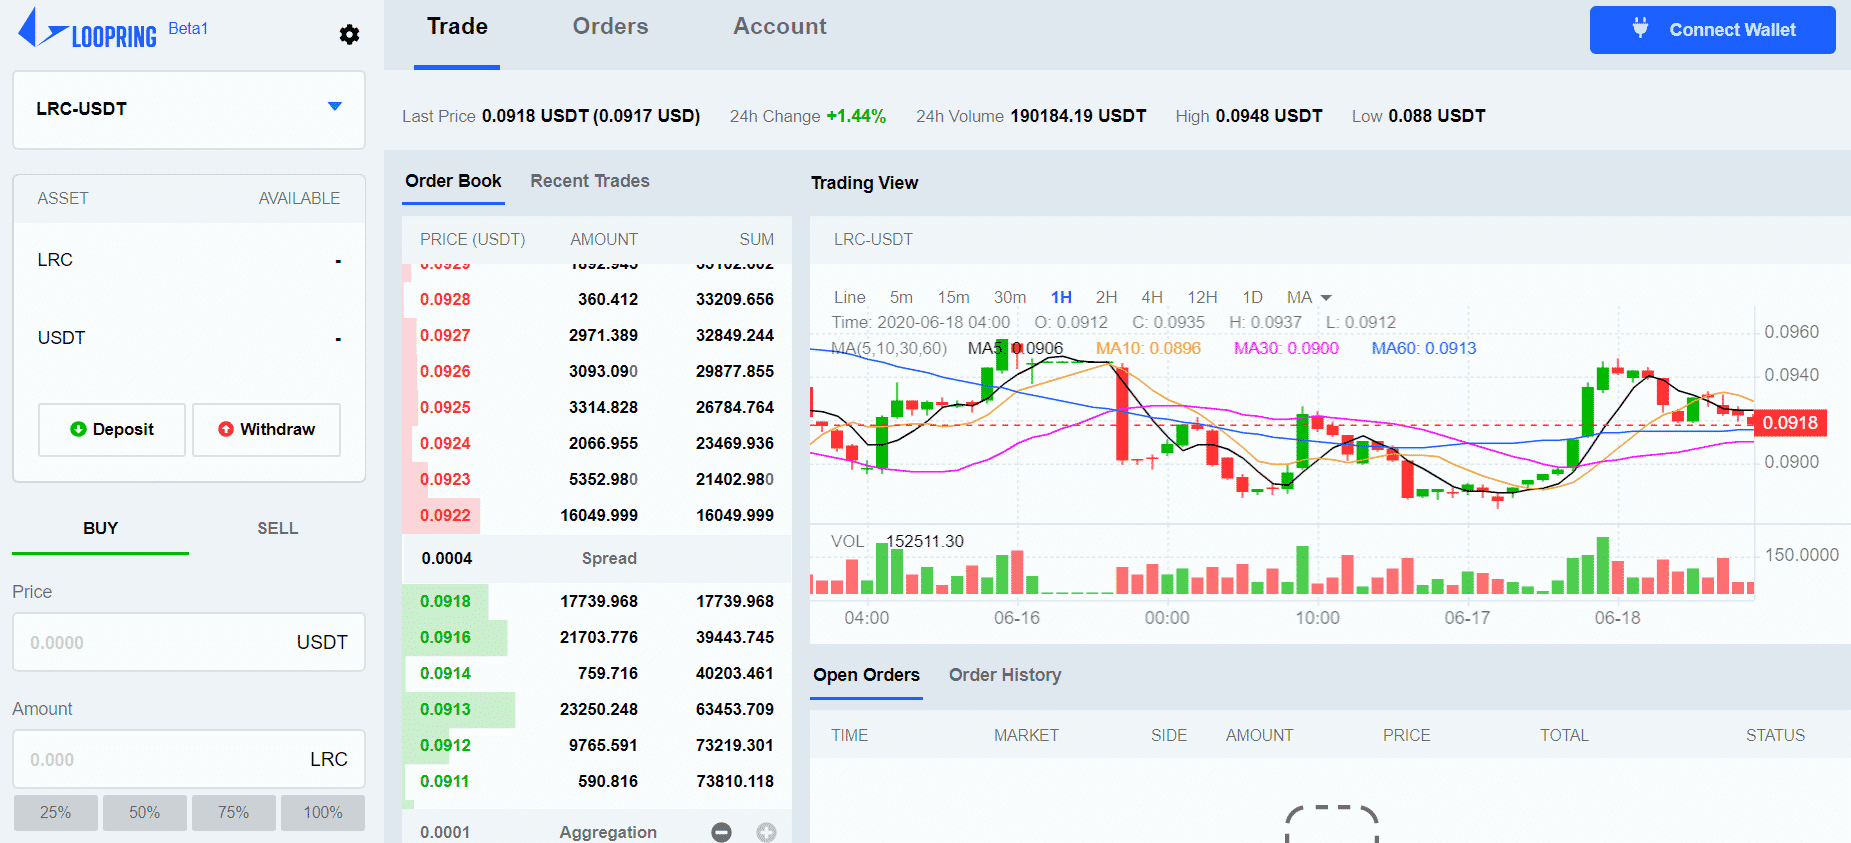The width and height of the screenshot is (1851, 843).
Task: Click the 0.0918 current price chart label
Action: tap(1790, 423)
